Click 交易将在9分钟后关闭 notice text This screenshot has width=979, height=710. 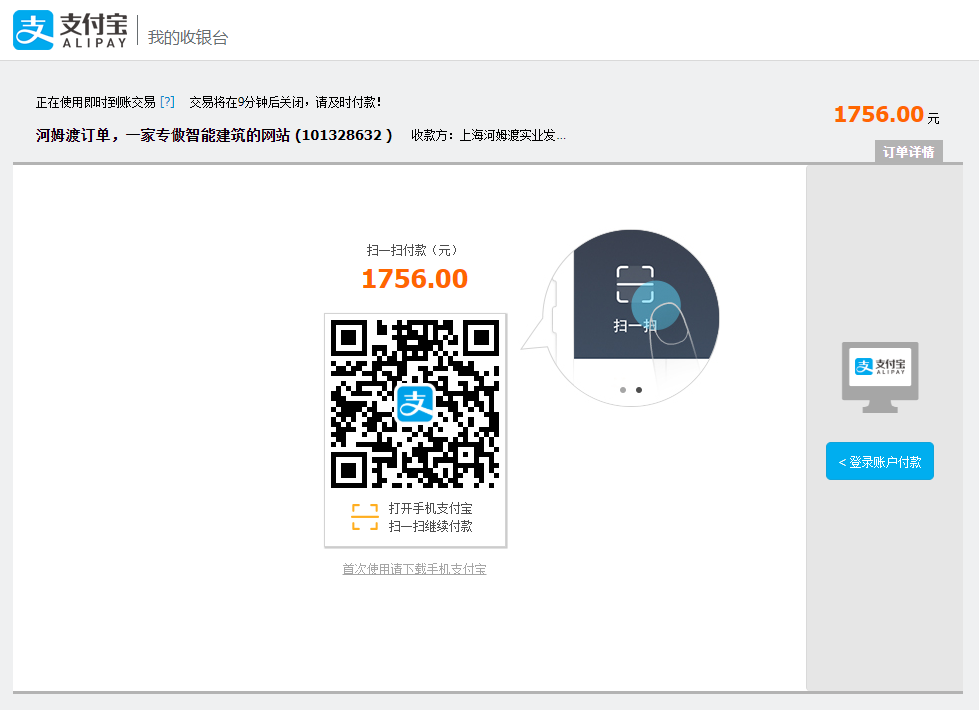click(285, 102)
